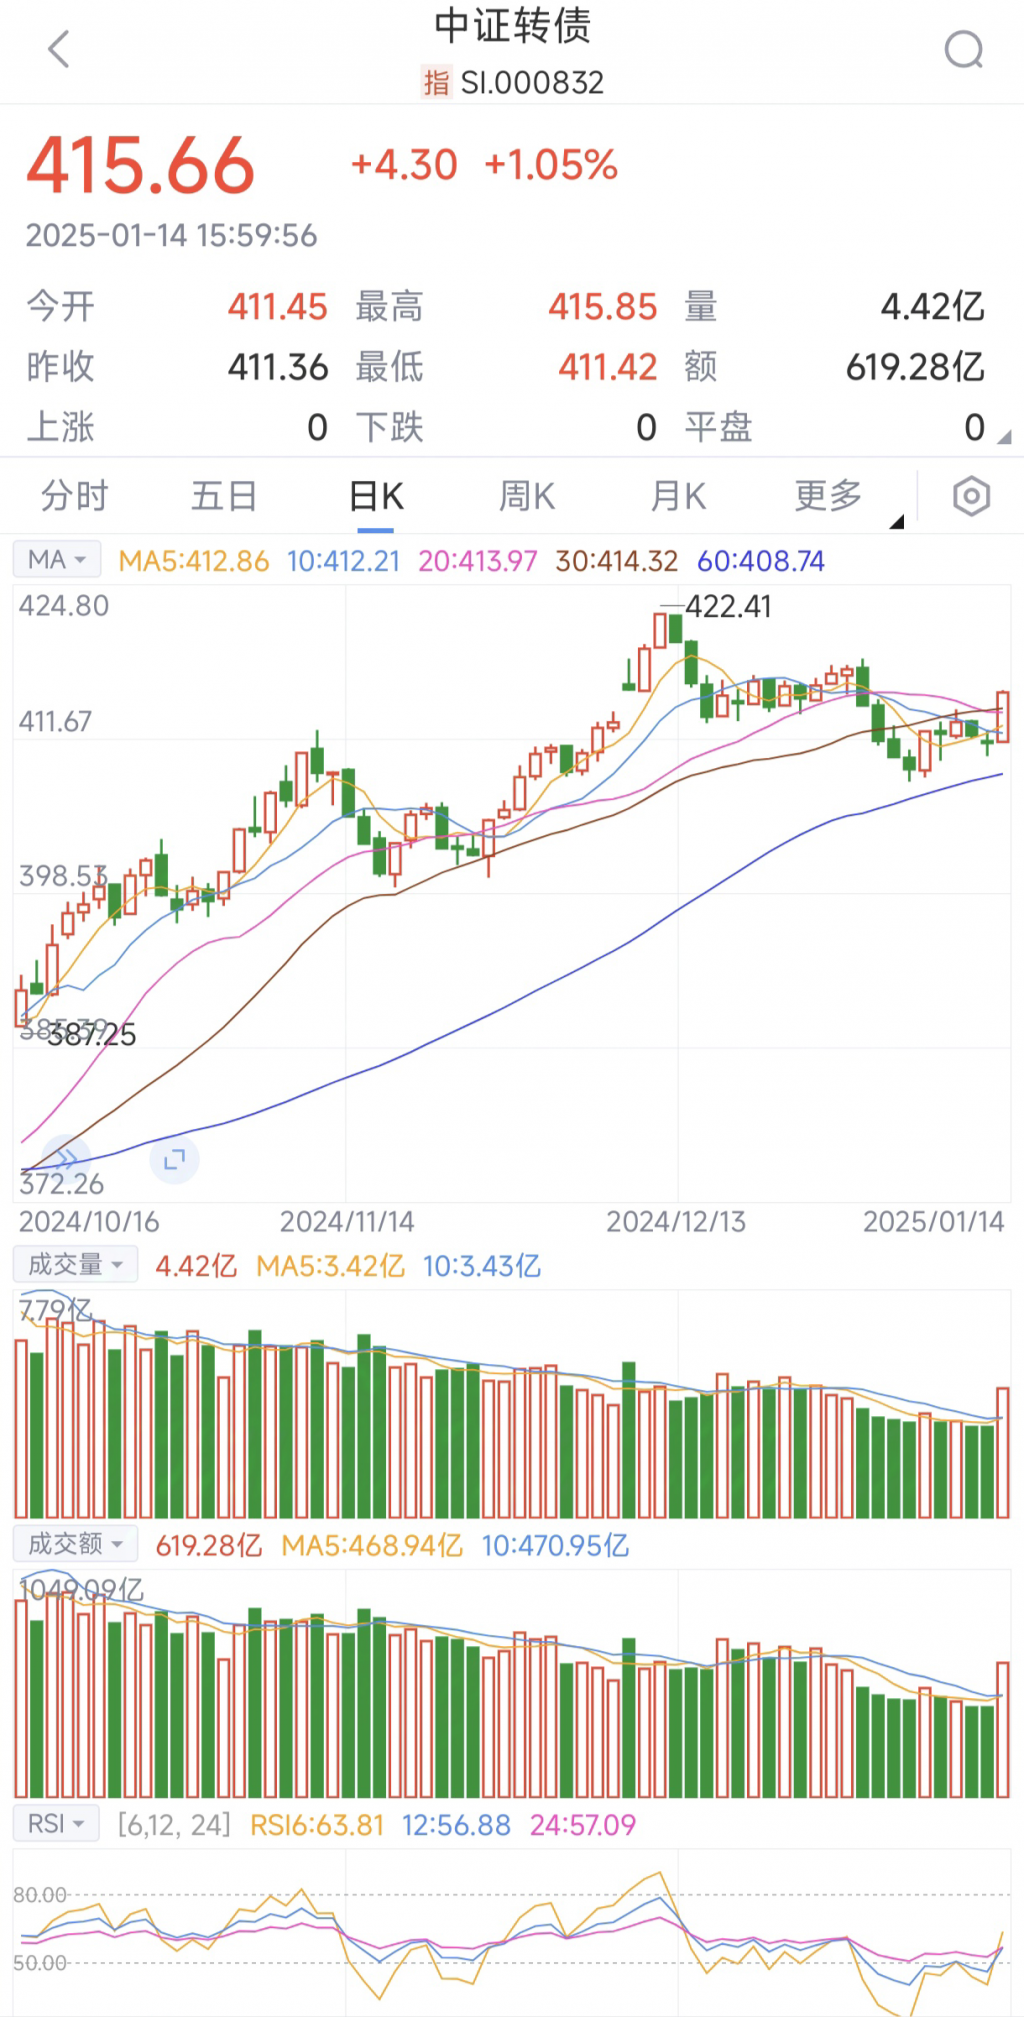Tap the latest red candlestick
This screenshot has height=2017, width=1024.
1003,716
